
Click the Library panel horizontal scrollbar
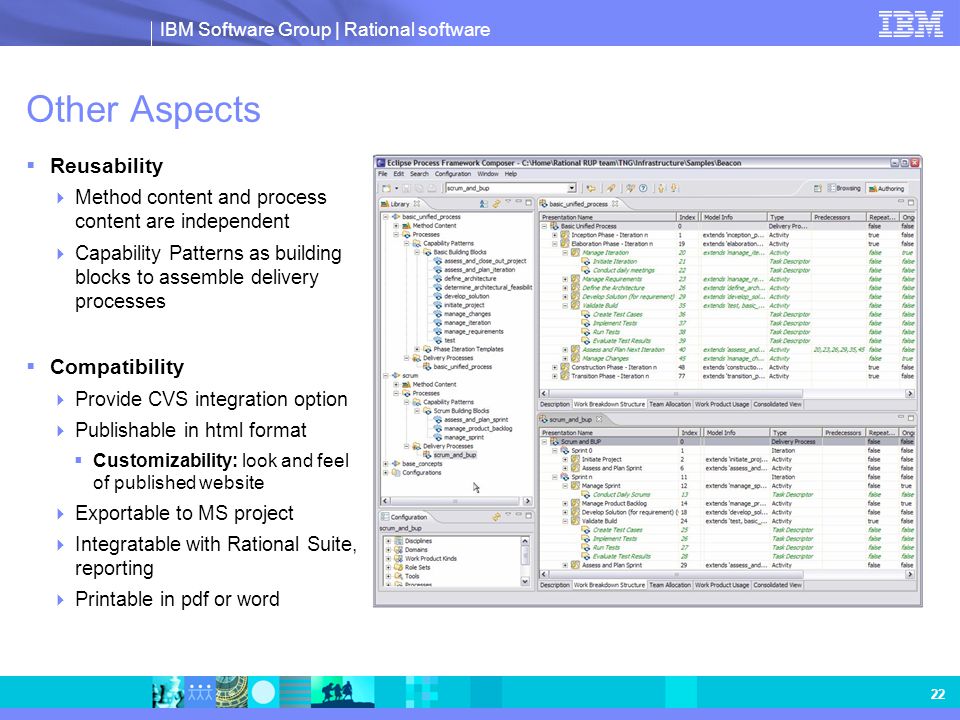pos(456,501)
